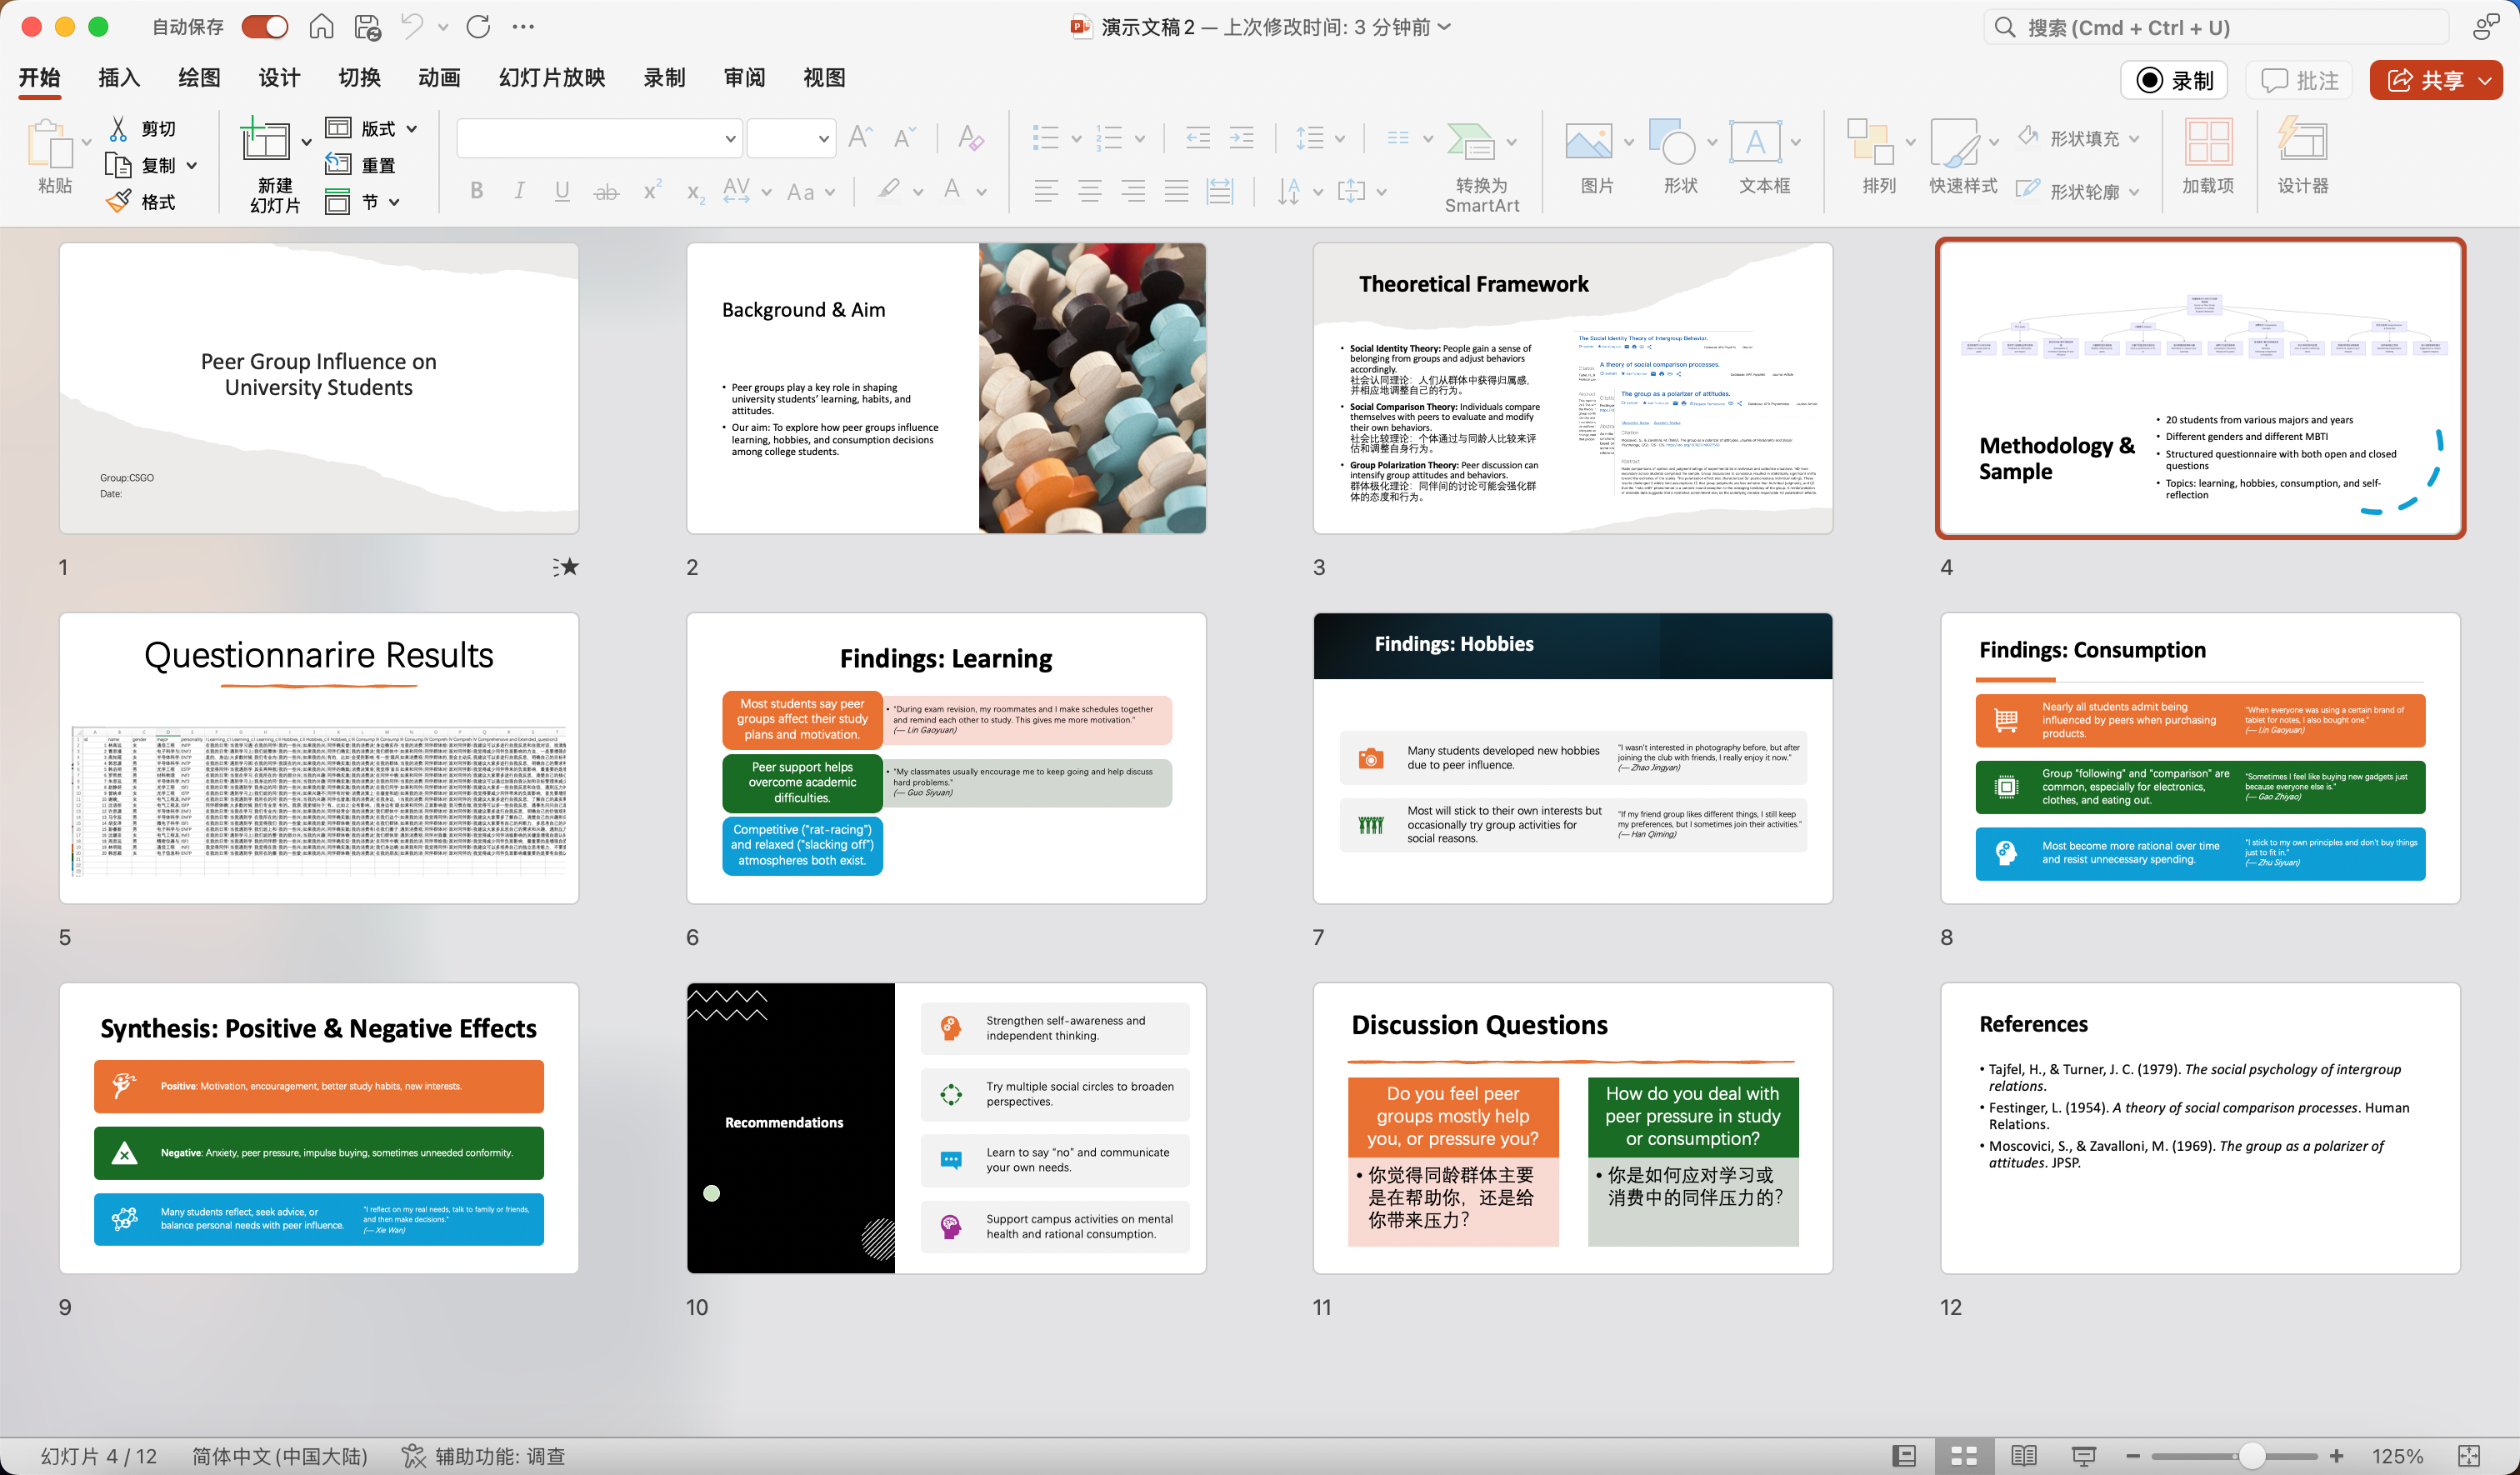Expand the document title dropdown chevron
This screenshot has height=1475, width=2520.
pos(1445,27)
